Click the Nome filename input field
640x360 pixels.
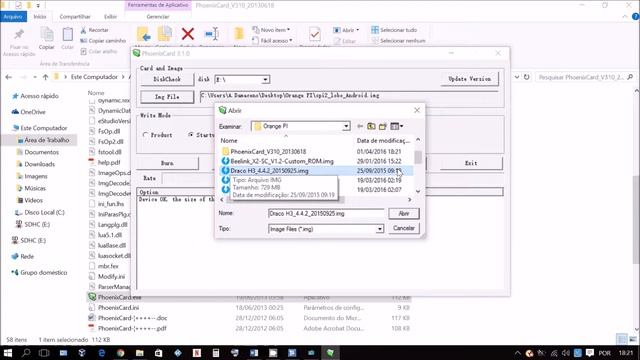326,213
